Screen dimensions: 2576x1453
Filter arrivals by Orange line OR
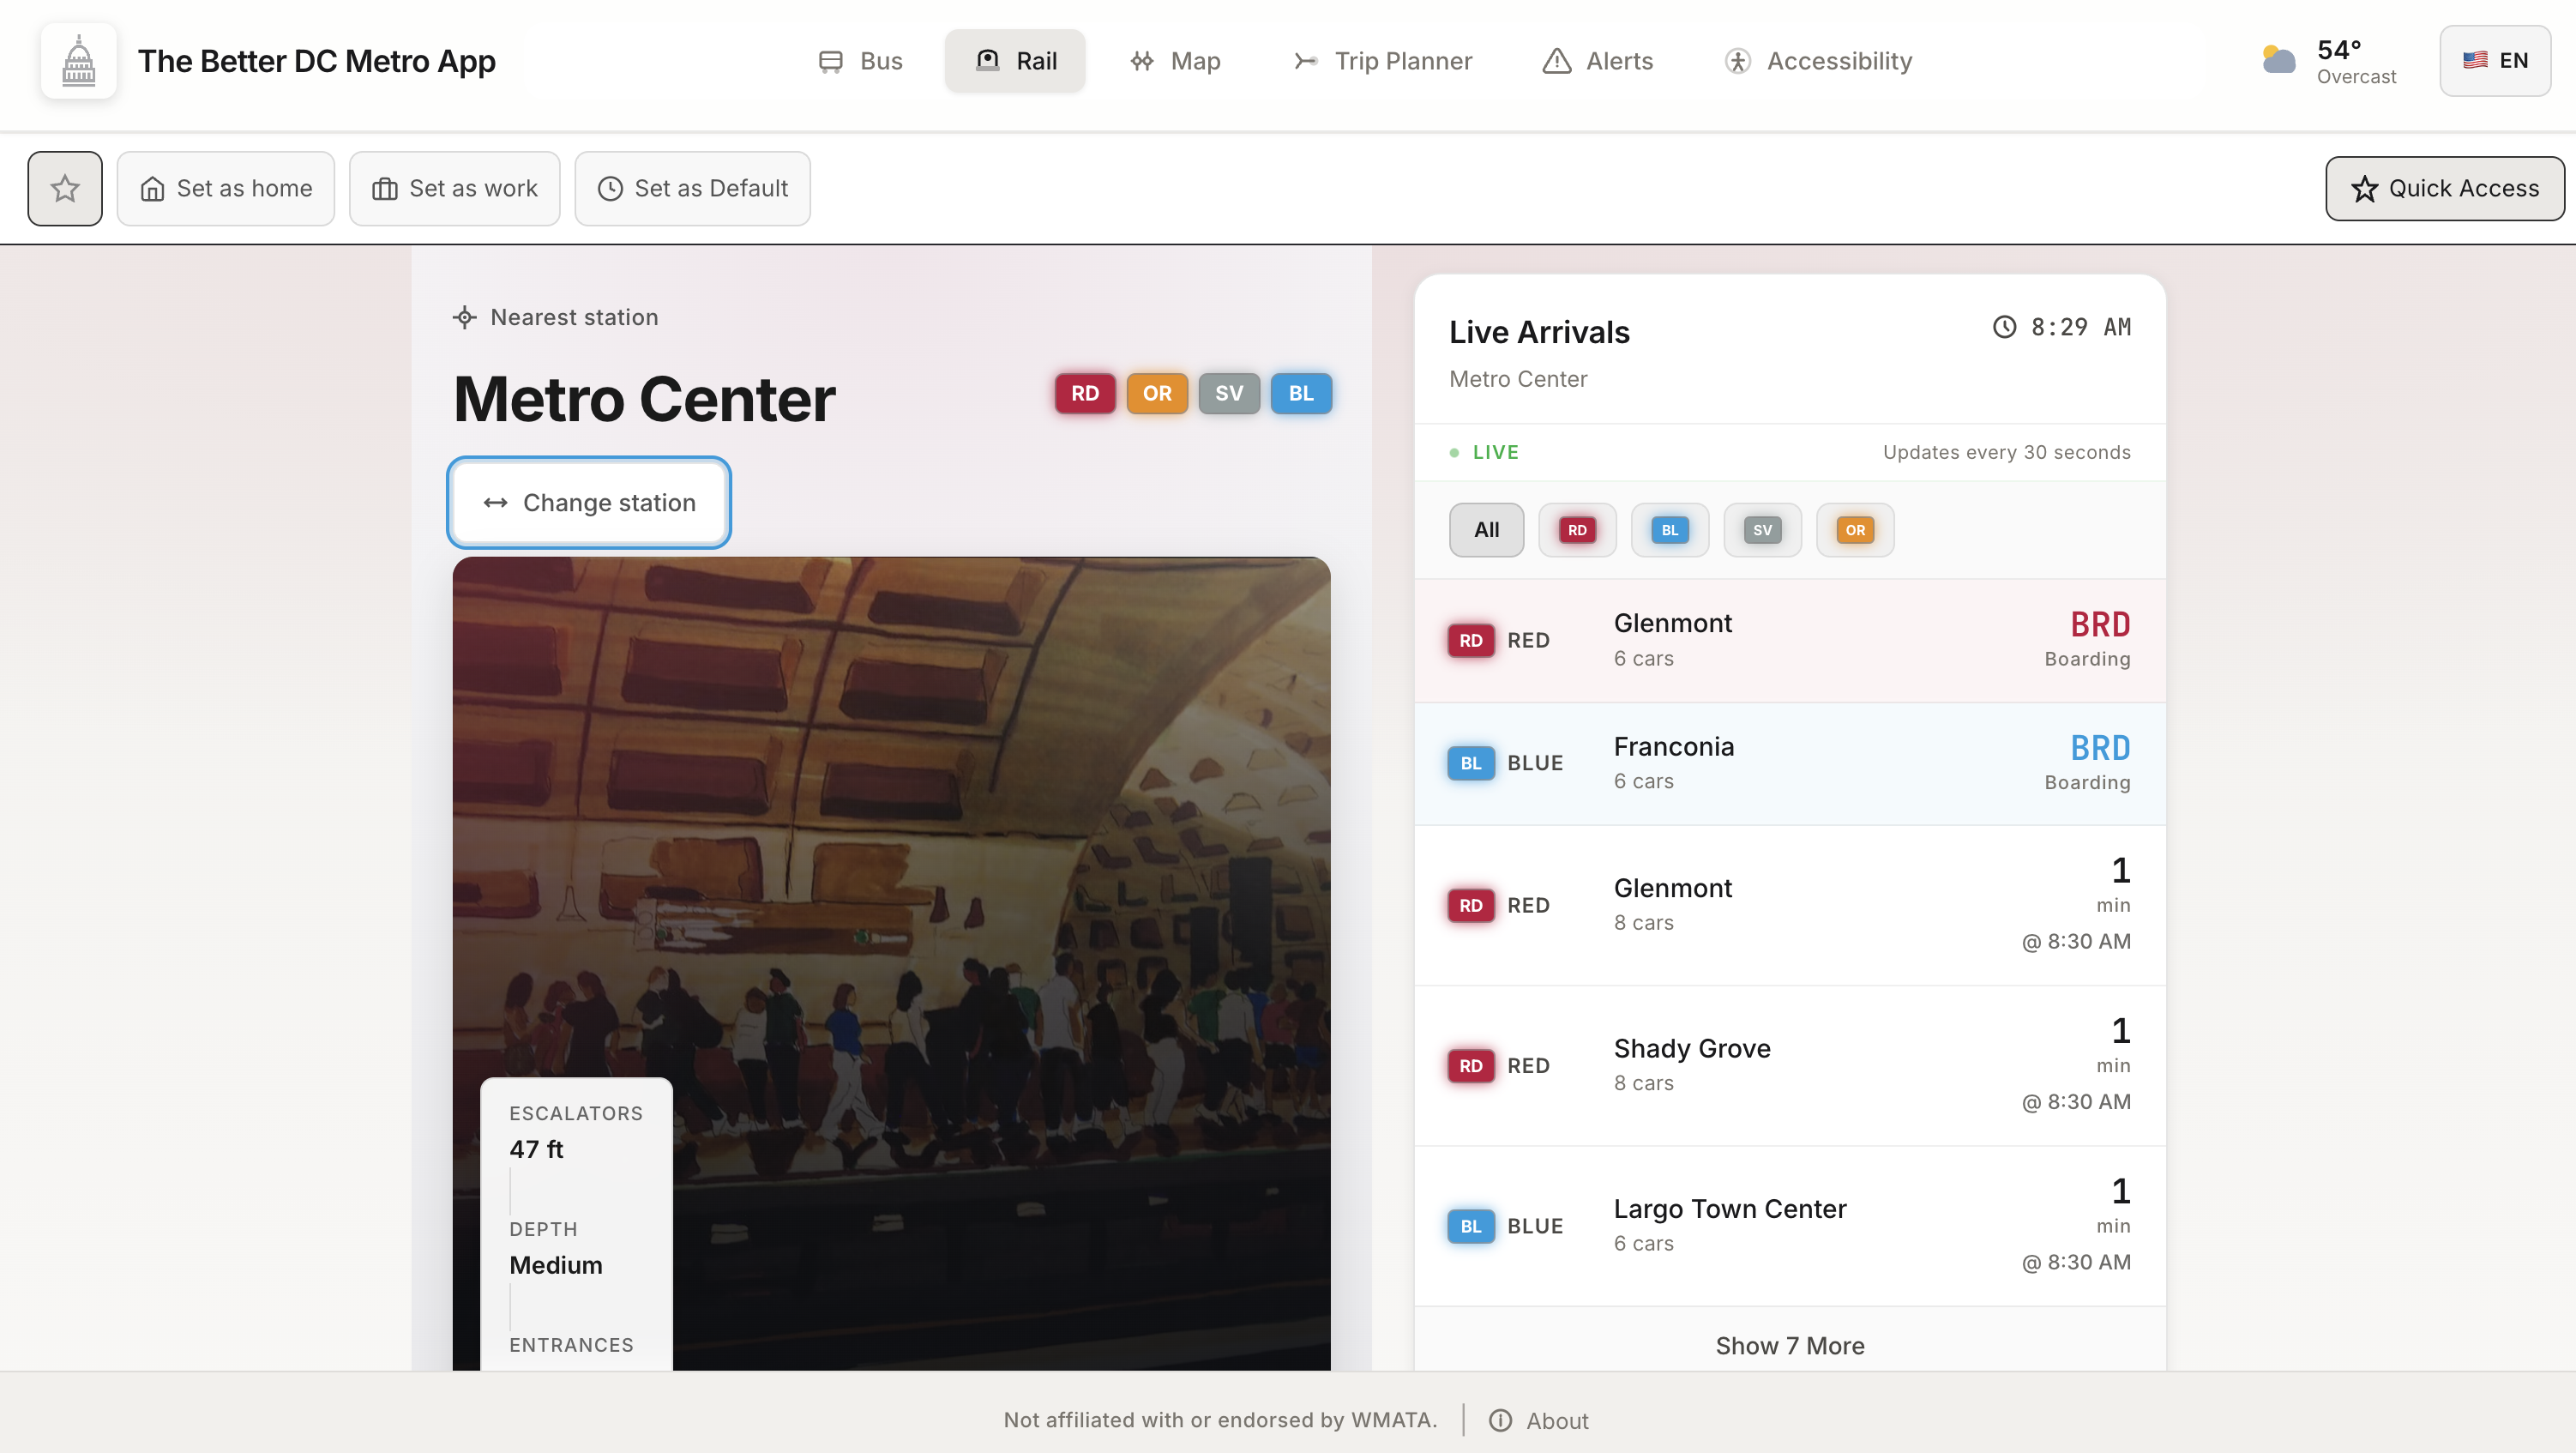click(x=1855, y=530)
